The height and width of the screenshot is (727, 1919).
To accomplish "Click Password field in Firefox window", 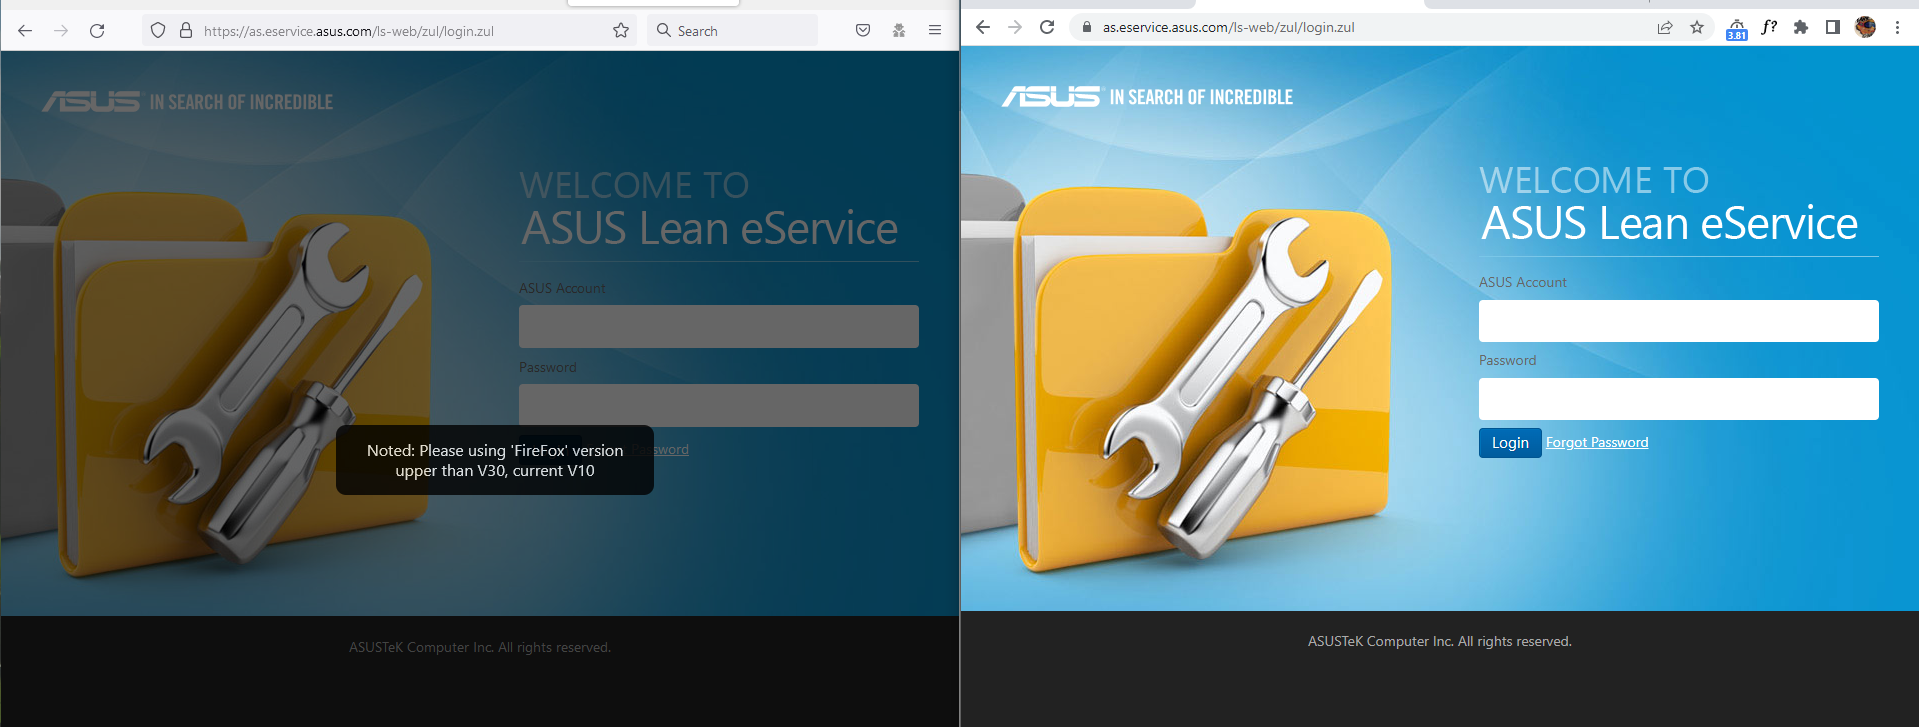I will 718,405.
